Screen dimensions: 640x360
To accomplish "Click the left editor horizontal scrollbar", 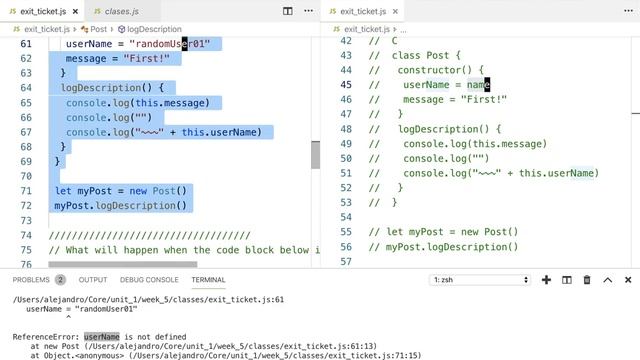I will (x=123, y=264).
